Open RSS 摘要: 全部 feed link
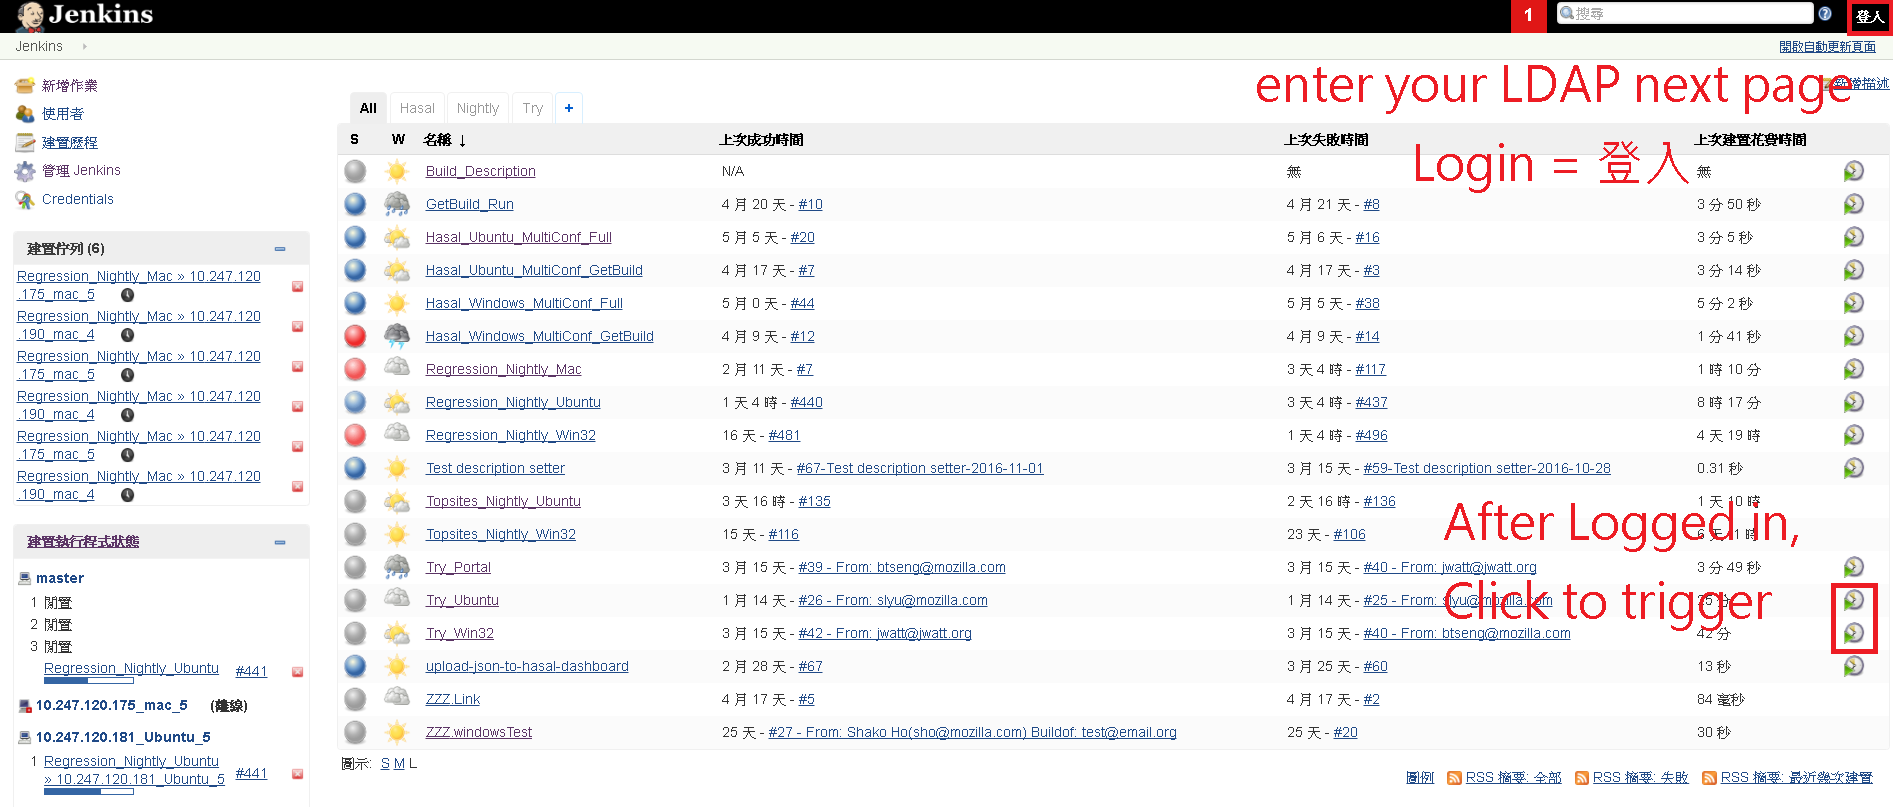The height and width of the screenshot is (807, 1893). click(x=1513, y=777)
